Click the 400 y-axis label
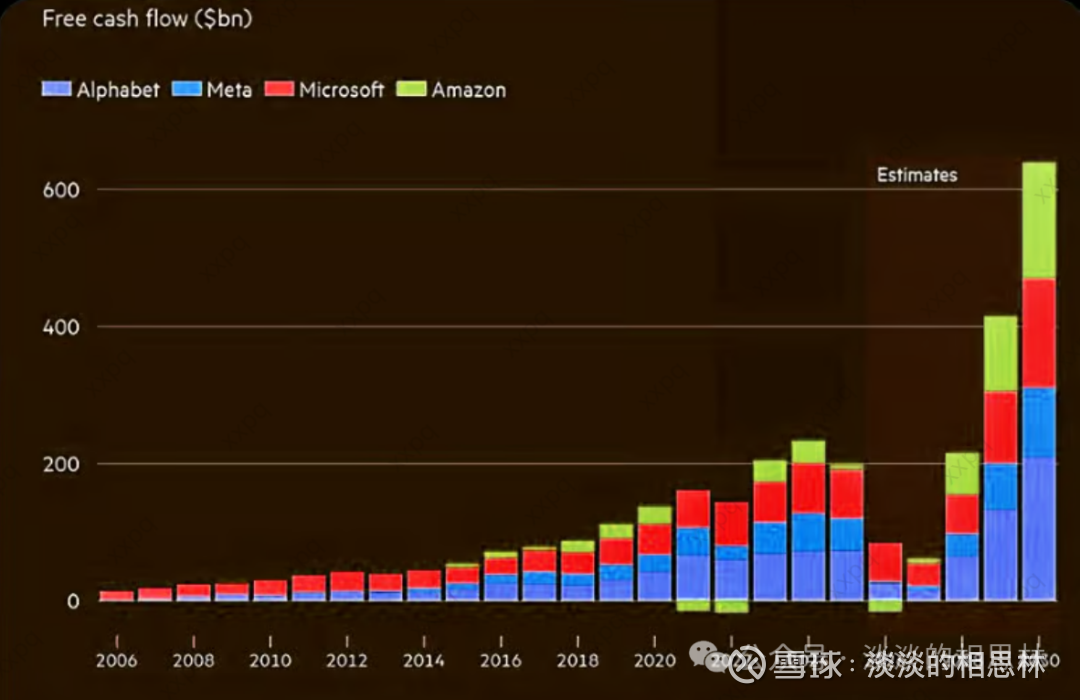This screenshot has width=1080, height=700. 61,327
